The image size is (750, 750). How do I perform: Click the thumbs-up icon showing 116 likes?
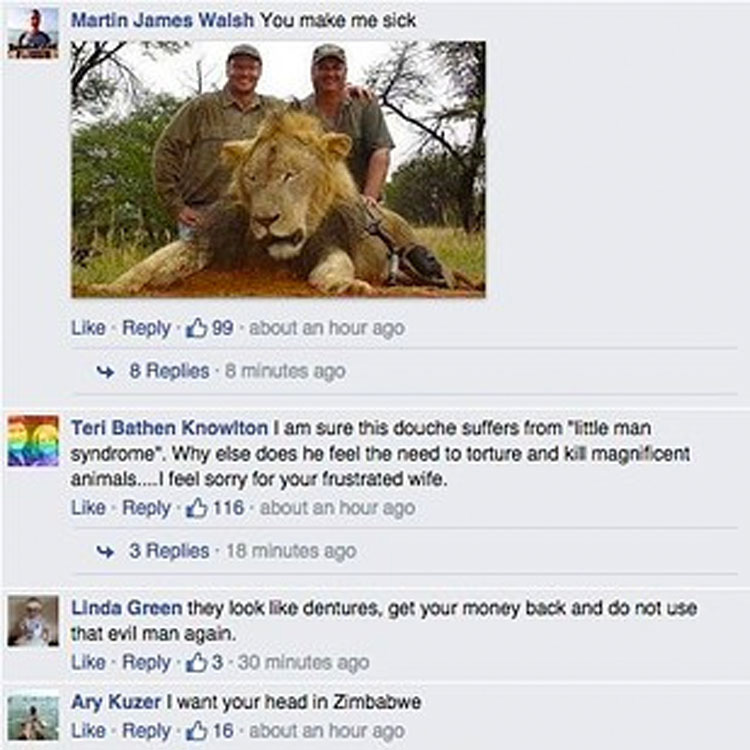click(x=196, y=508)
